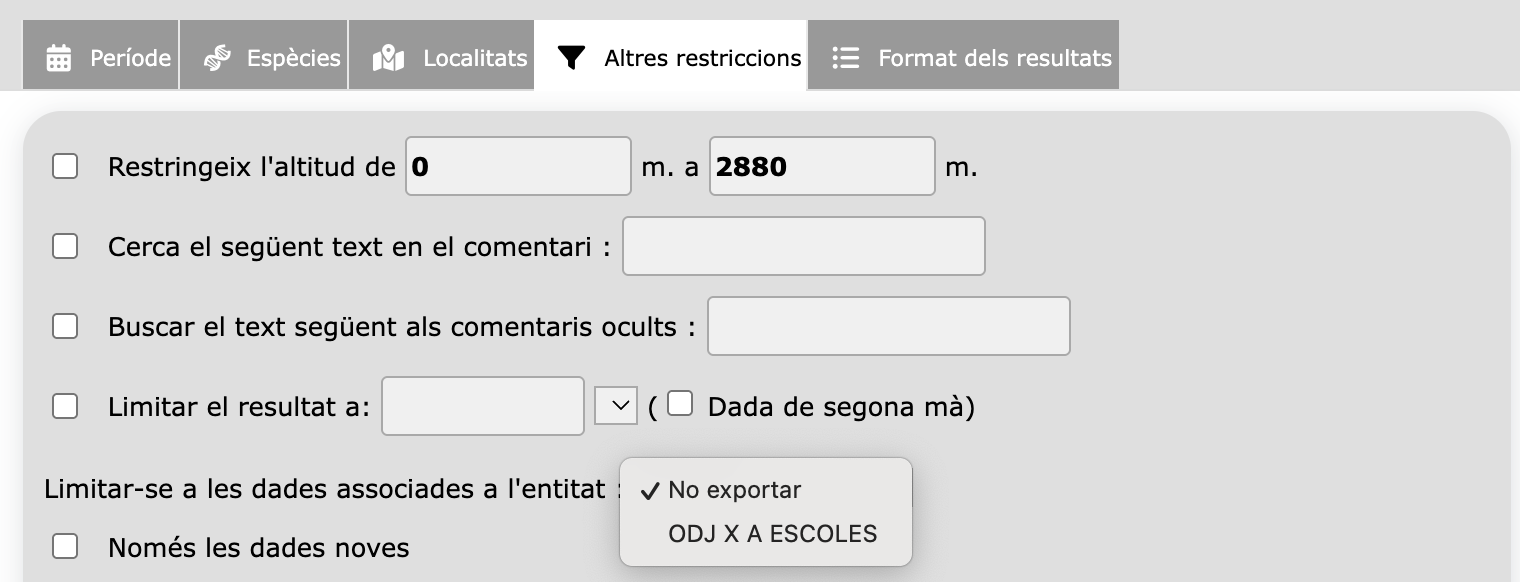Select the No exportar option
The height and width of the screenshot is (582, 1520).
tap(734, 490)
